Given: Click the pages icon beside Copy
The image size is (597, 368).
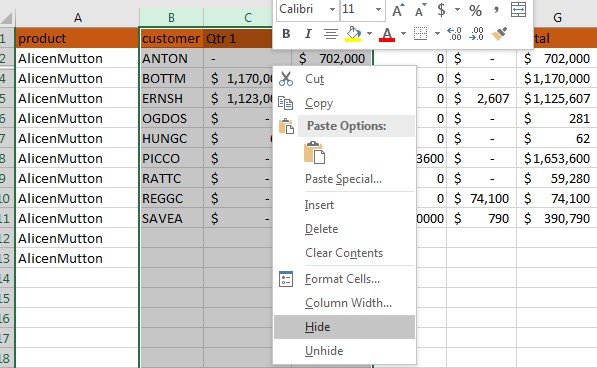Looking at the screenshot, I should coord(286,103).
